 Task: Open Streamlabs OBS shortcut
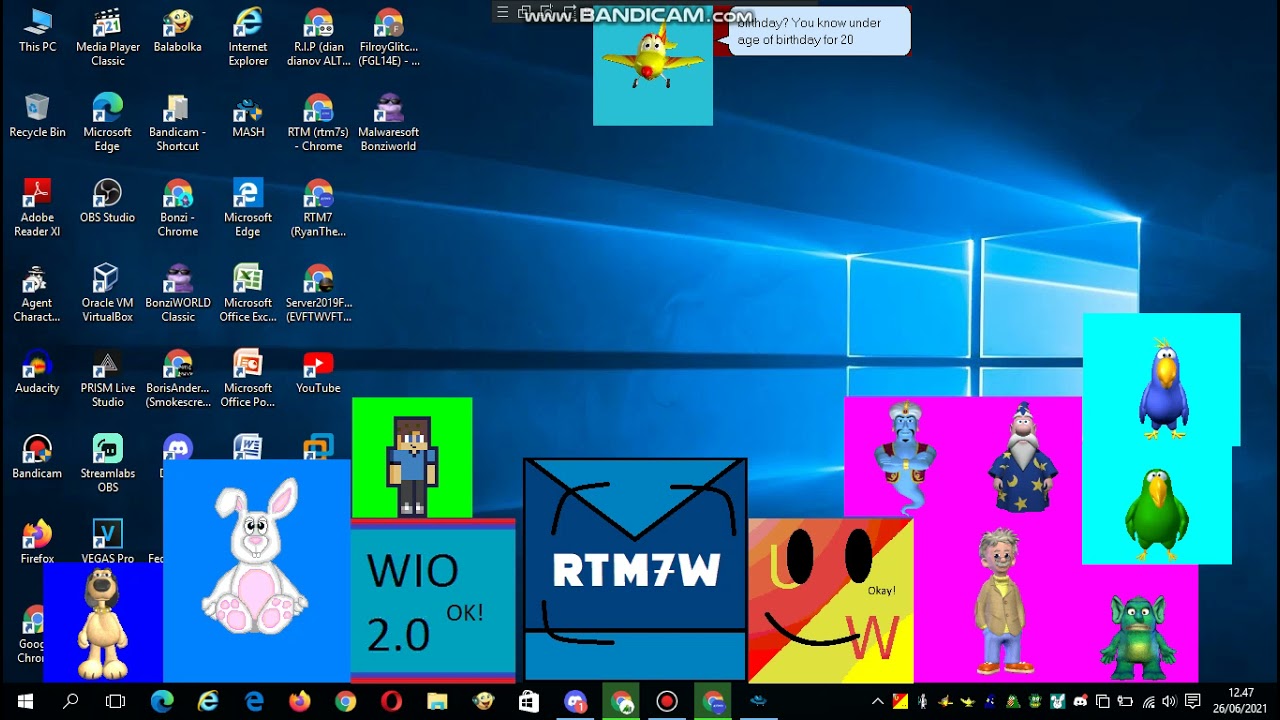[x=107, y=463]
